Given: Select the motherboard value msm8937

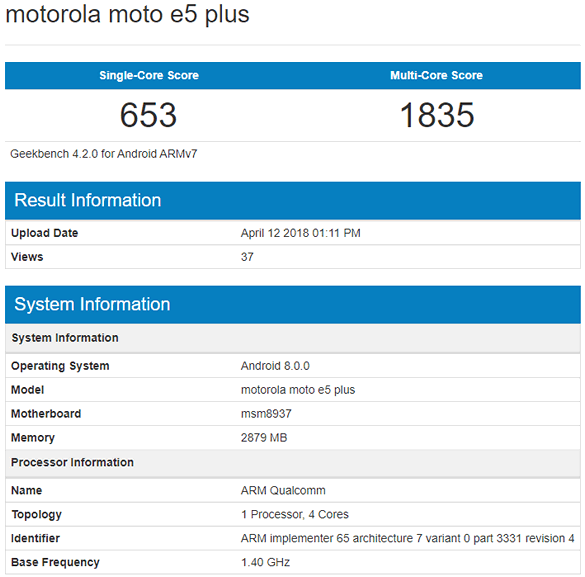Looking at the screenshot, I should (266, 414).
